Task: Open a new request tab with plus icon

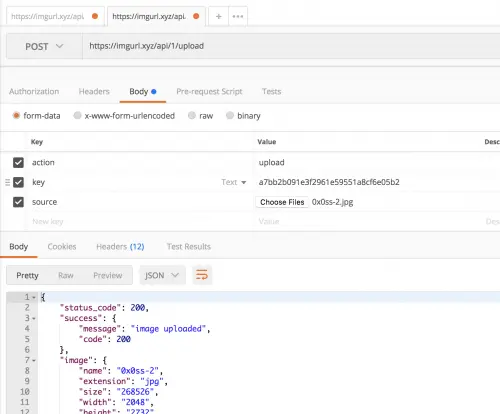Action: pyautogui.click(x=218, y=16)
